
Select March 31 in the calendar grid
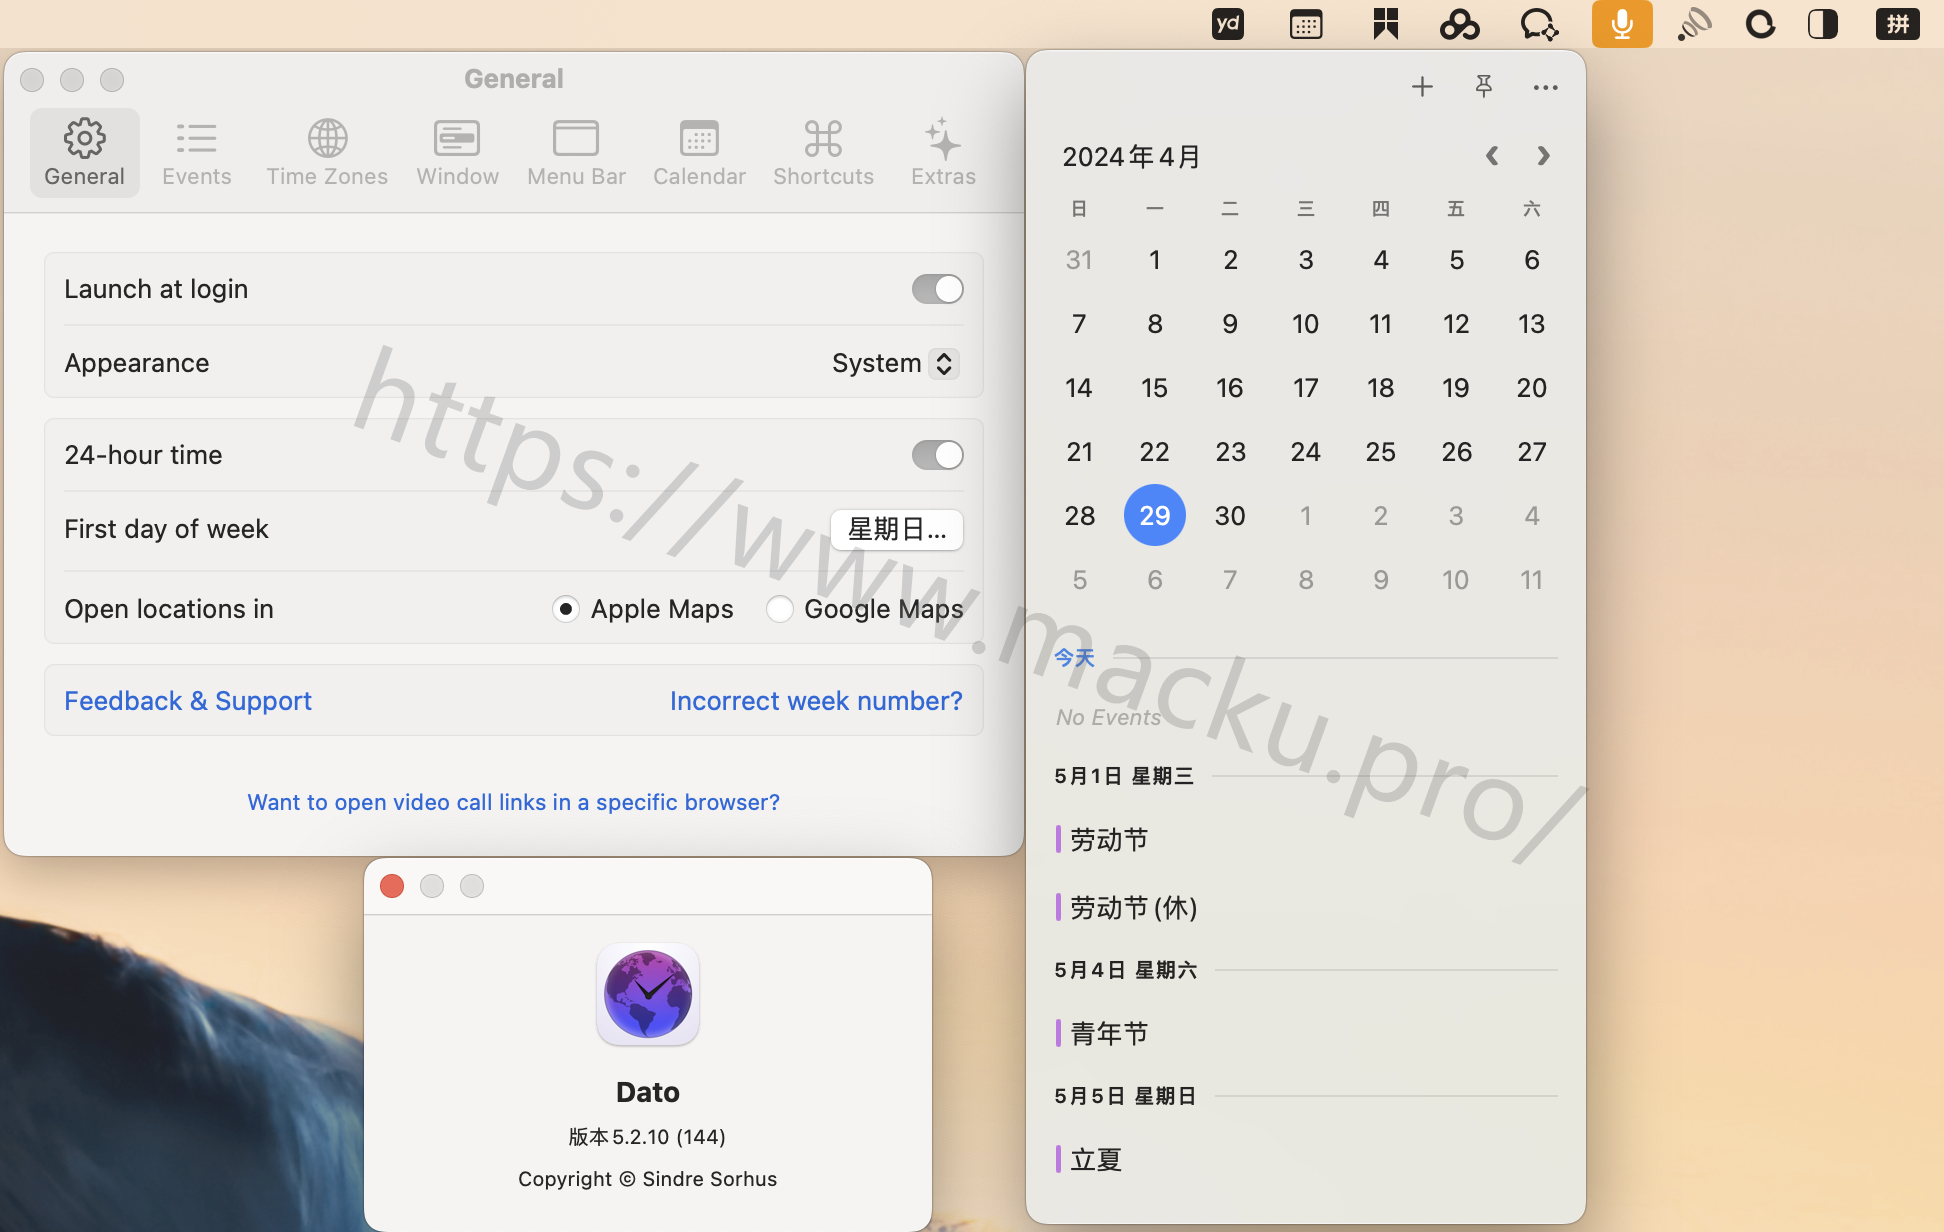point(1079,260)
